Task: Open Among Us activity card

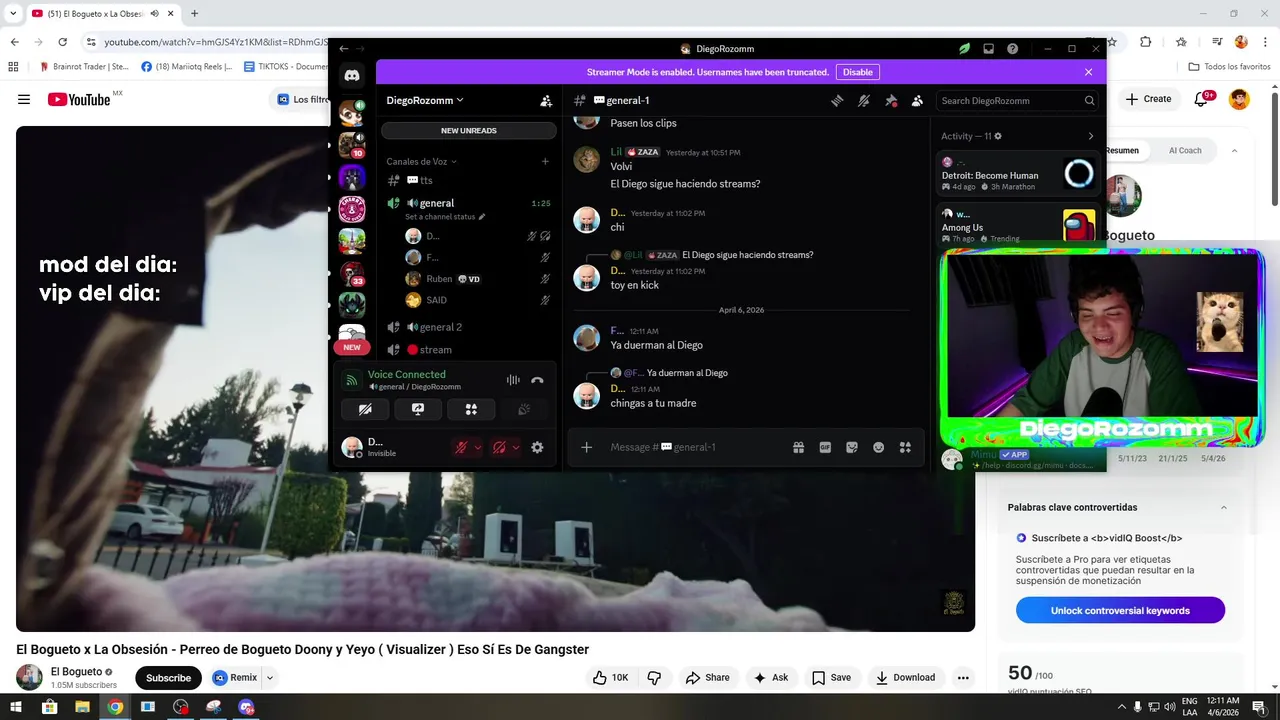Action: pos(1019,226)
